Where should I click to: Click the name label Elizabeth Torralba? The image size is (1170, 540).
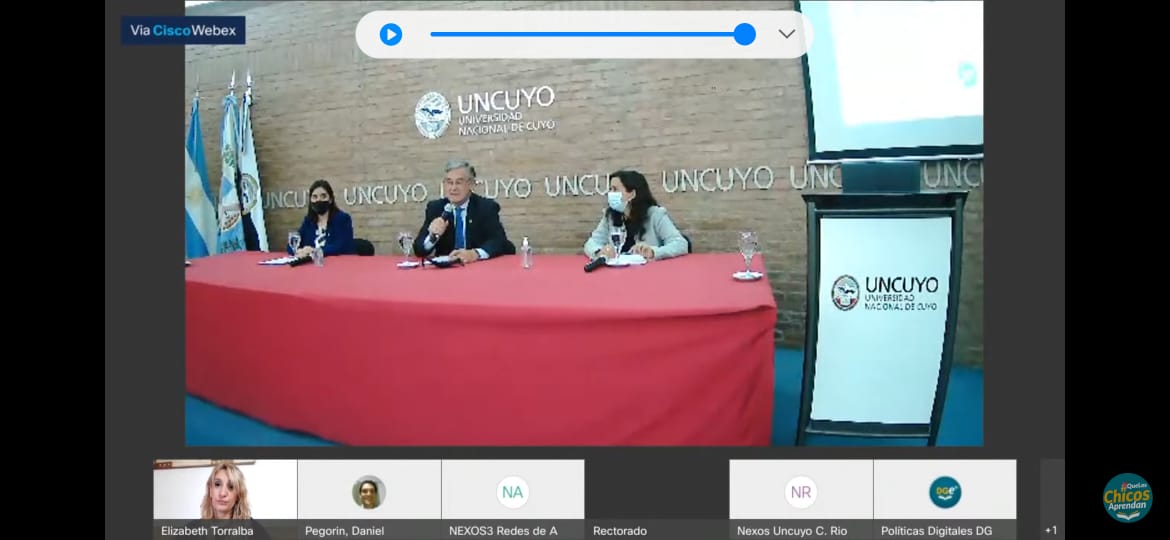[207, 531]
